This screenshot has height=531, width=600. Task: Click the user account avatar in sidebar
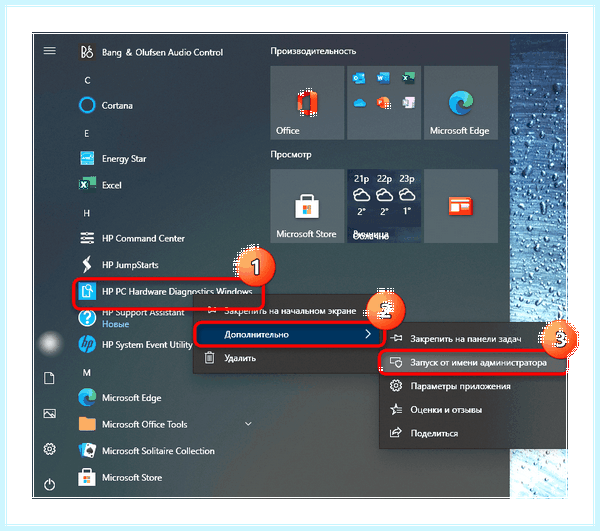pyautogui.click(x=49, y=343)
